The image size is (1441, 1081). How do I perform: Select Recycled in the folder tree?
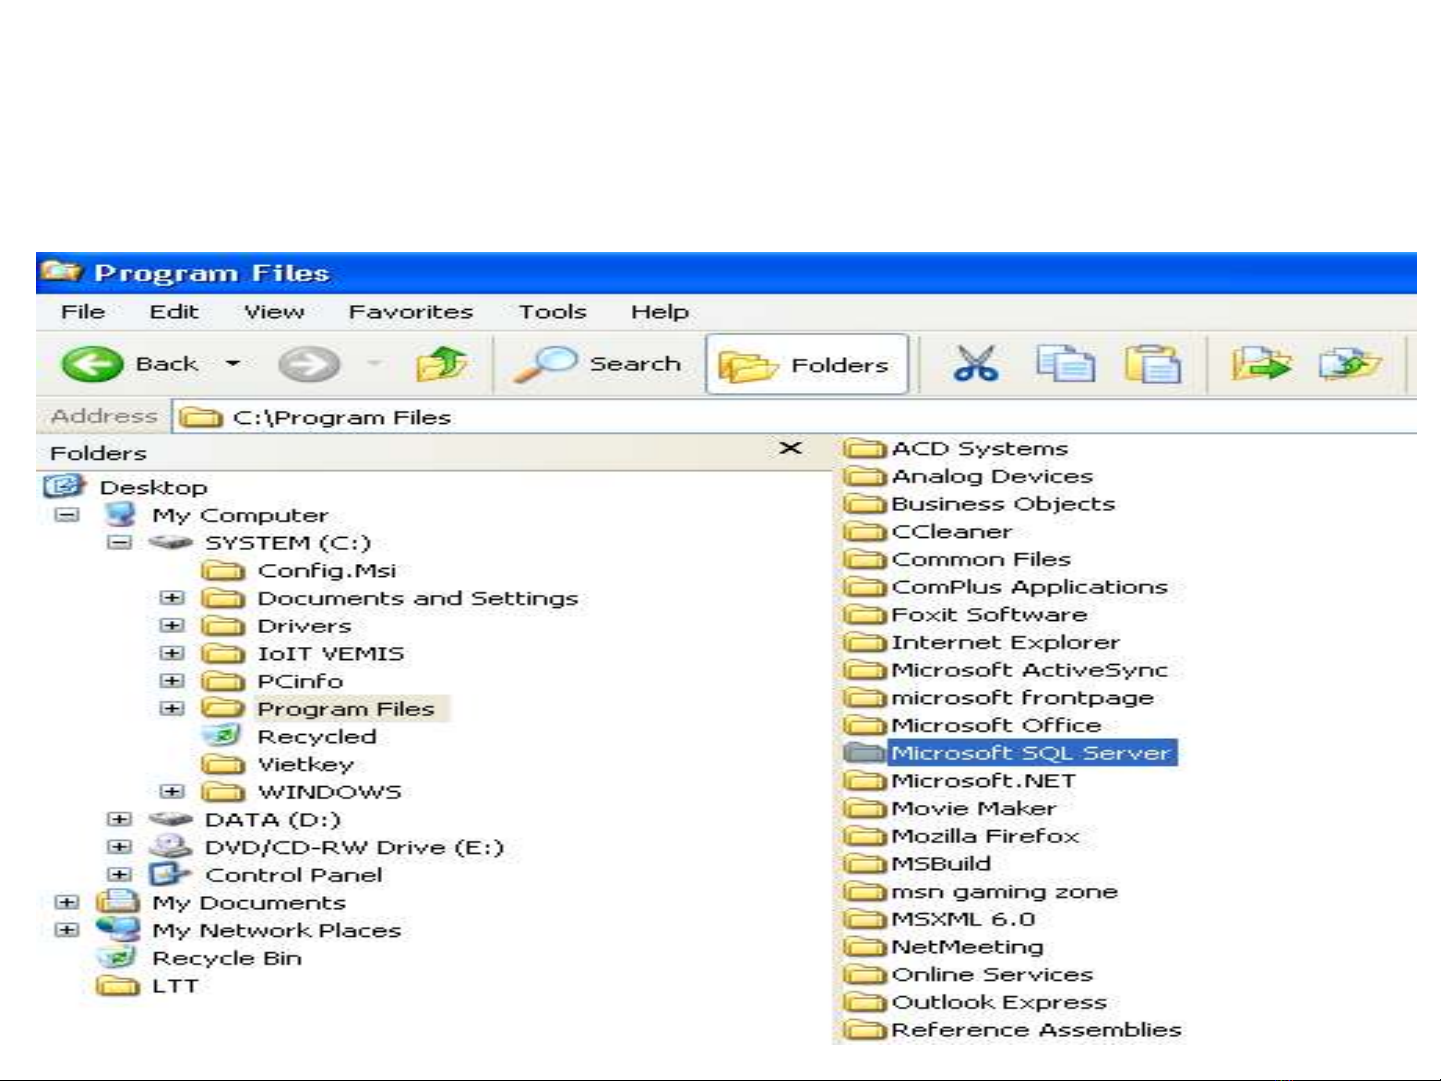317,736
